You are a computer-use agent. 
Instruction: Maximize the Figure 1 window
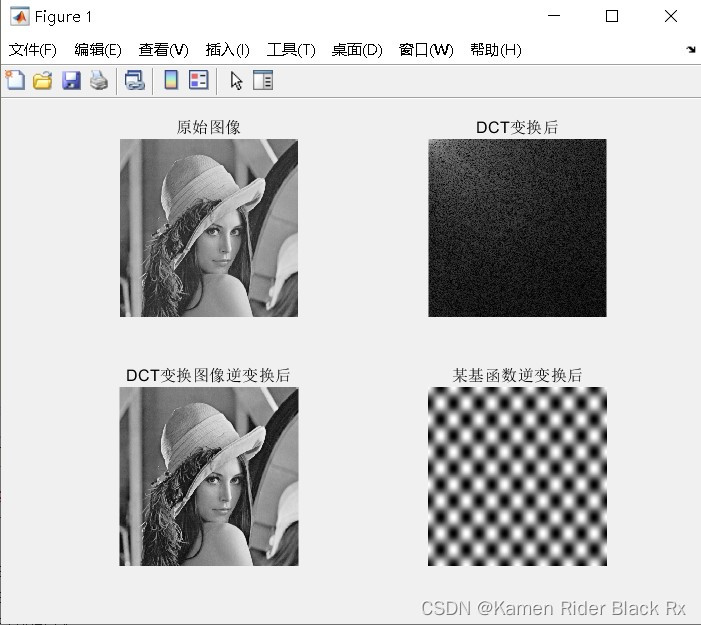(612, 16)
